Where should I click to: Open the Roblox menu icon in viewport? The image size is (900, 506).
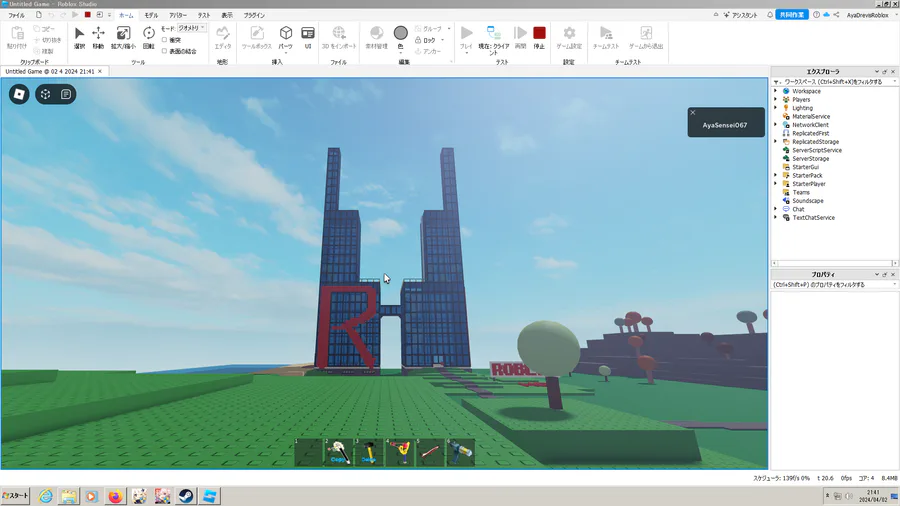(x=19, y=94)
